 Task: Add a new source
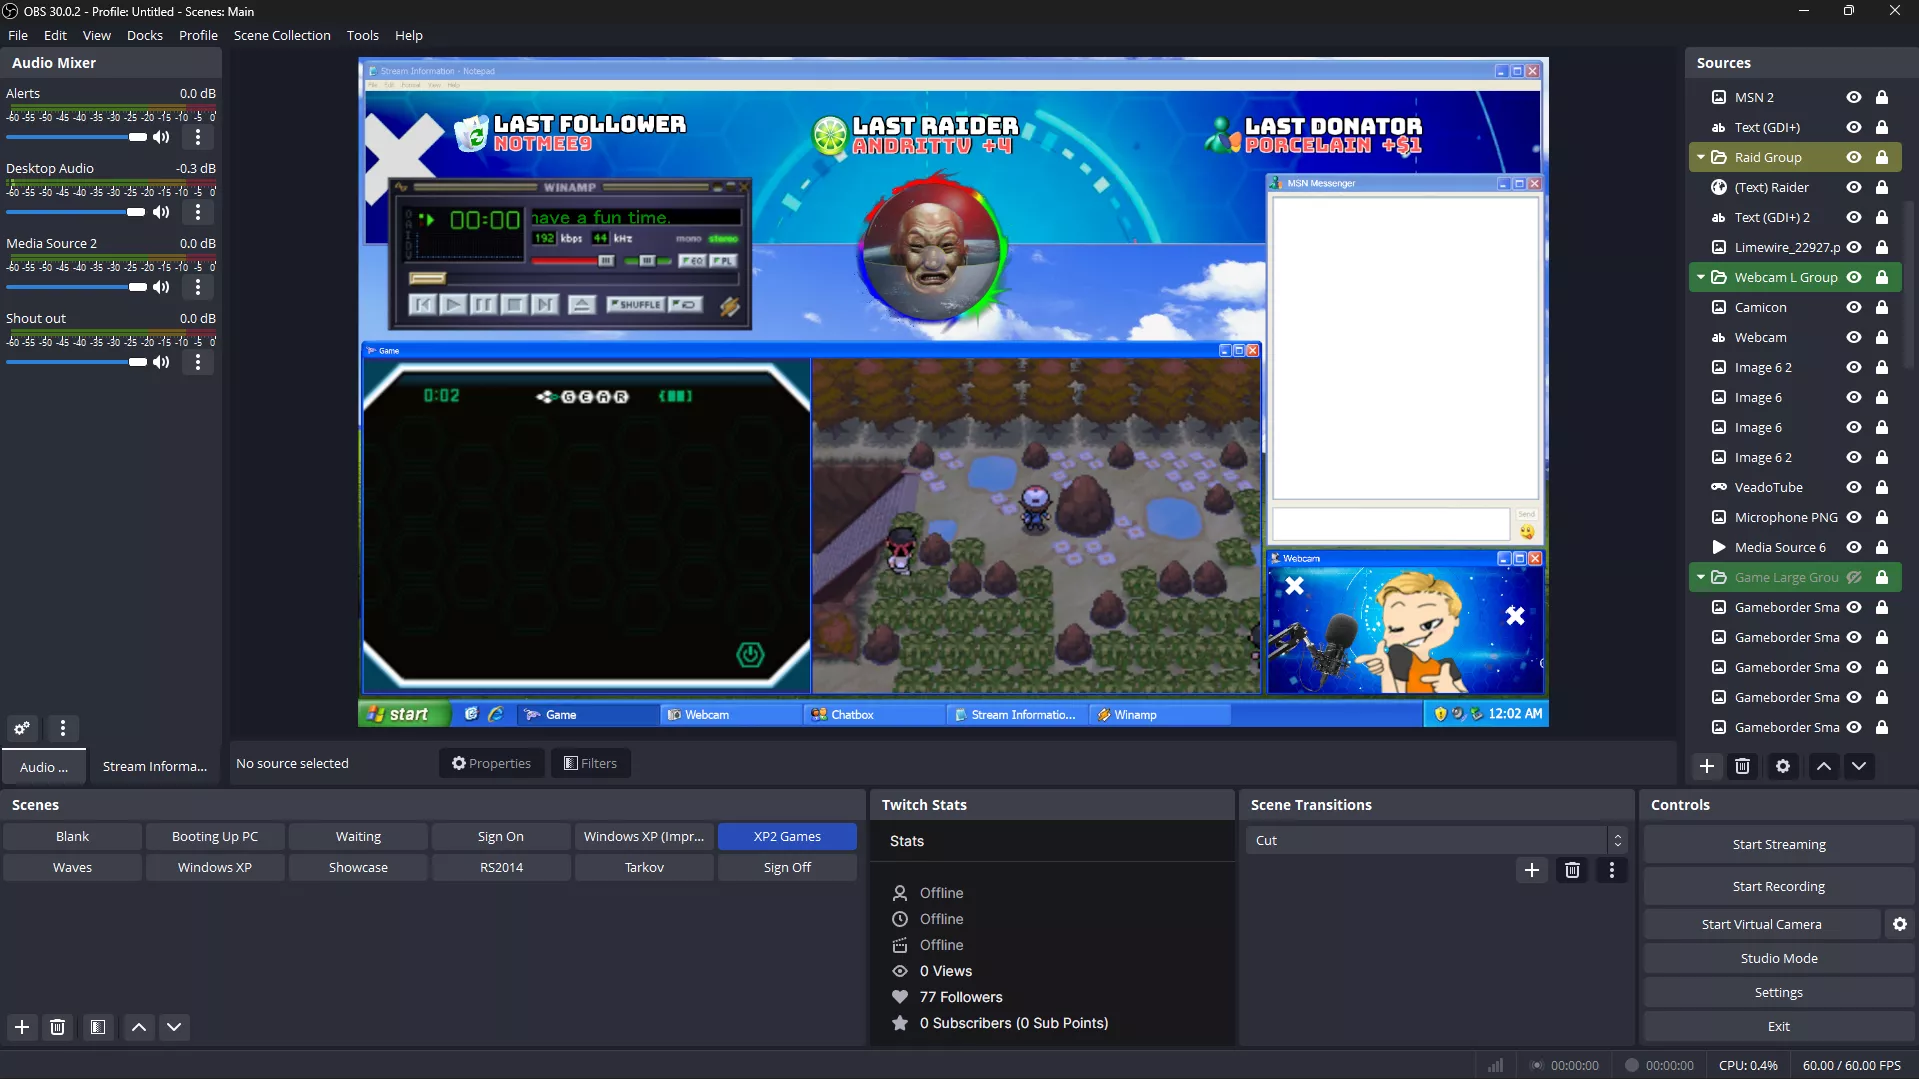coord(1706,766)
